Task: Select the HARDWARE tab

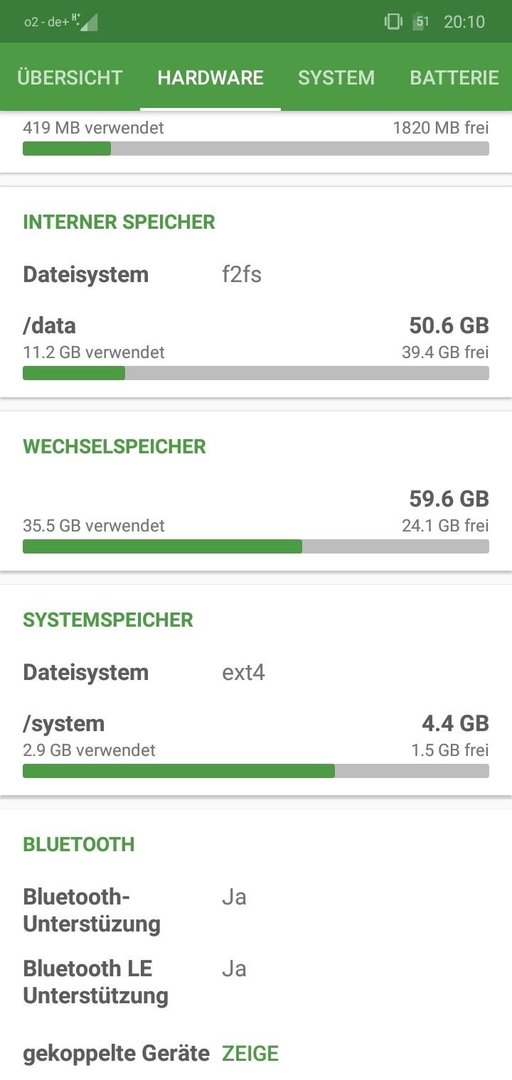Action: [x=210, y=77]
